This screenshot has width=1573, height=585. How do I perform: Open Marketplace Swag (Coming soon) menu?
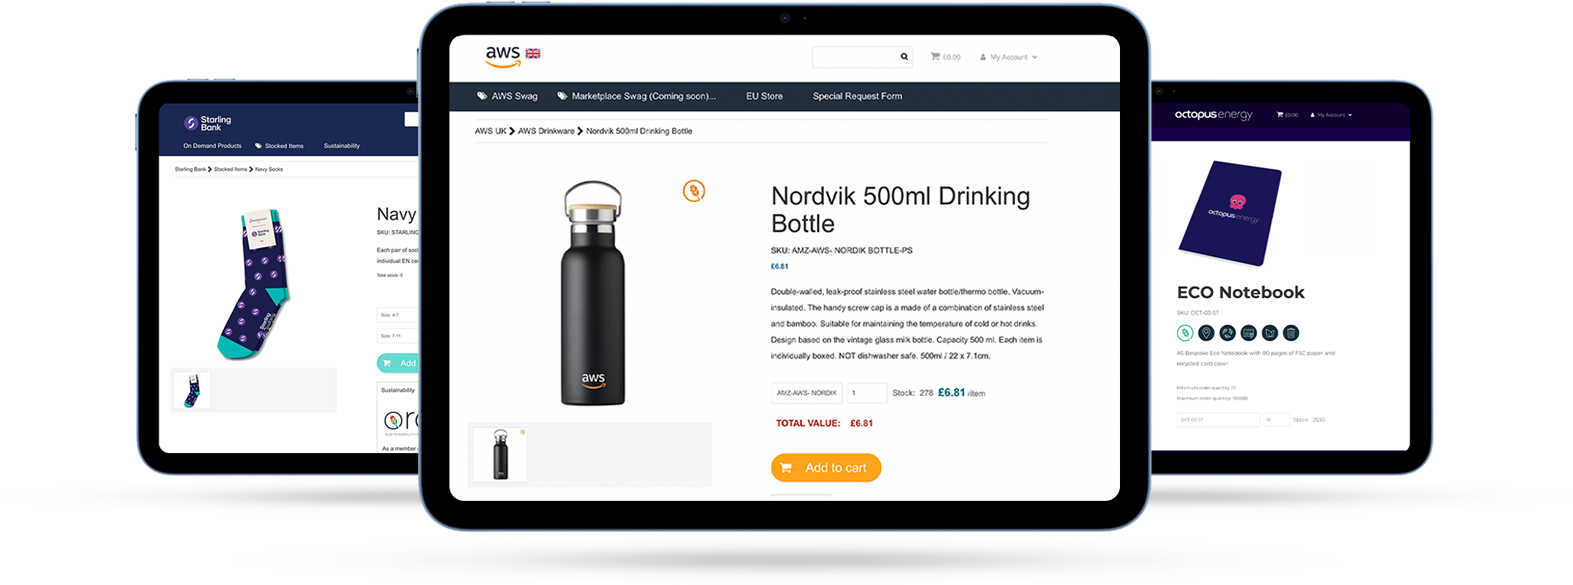click(636, 96)
